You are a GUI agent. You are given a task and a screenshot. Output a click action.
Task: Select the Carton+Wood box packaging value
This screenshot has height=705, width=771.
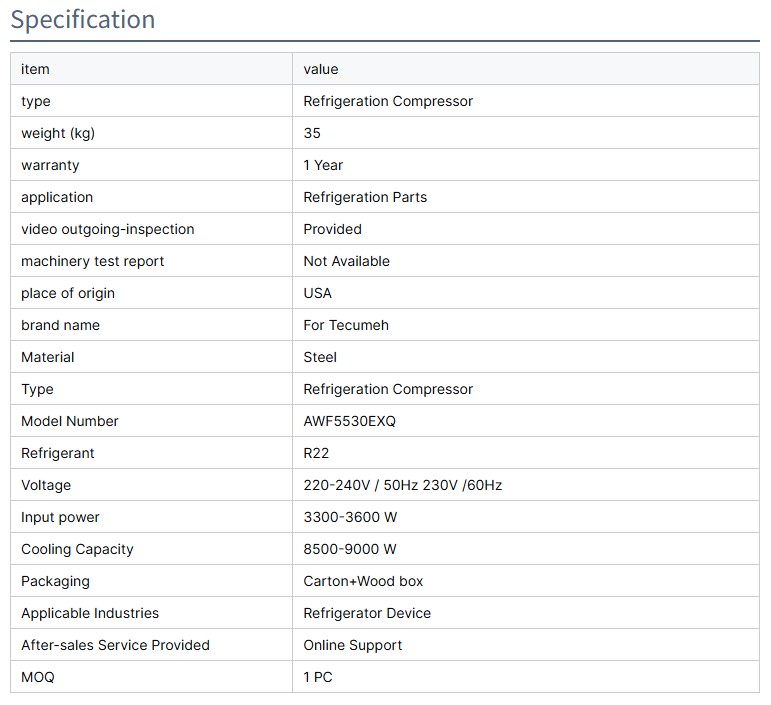click(363, 581)
